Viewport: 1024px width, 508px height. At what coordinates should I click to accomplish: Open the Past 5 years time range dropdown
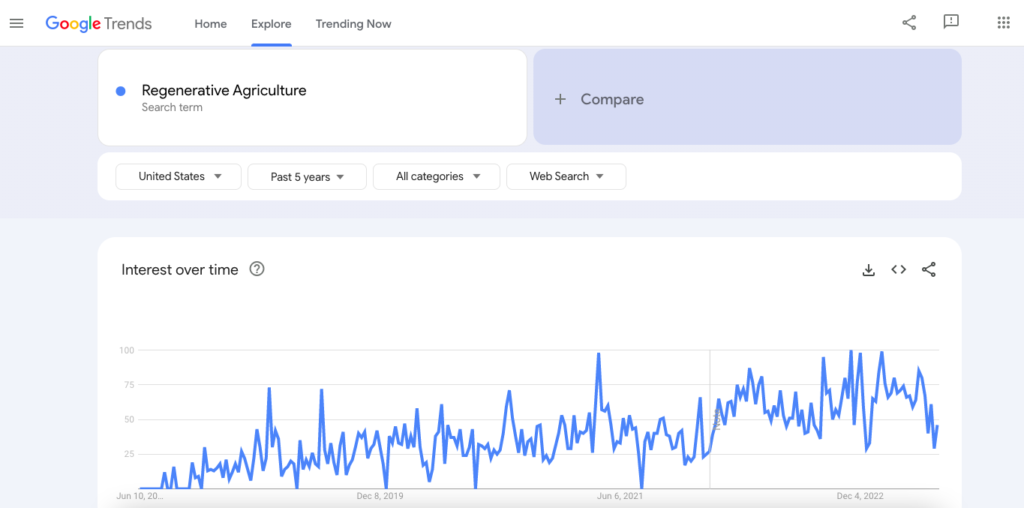click(x=307, y=177)
